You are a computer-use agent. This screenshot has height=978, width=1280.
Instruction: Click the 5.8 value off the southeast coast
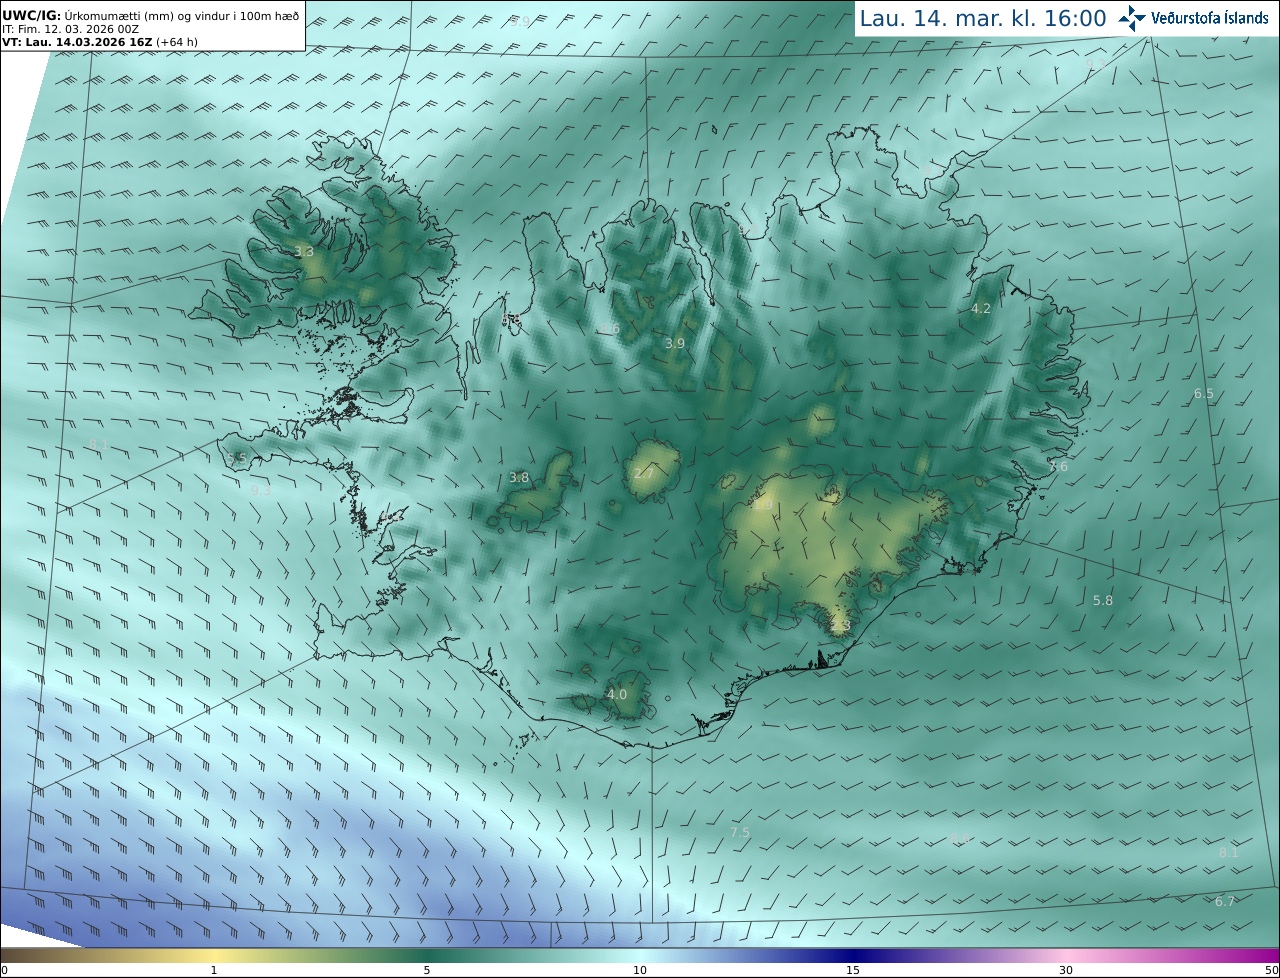(1103, 601)
